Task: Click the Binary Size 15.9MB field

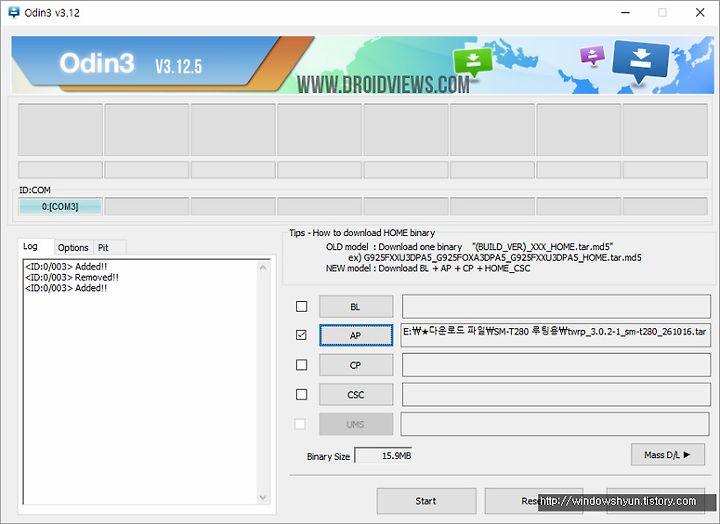Action: (384, 456)
